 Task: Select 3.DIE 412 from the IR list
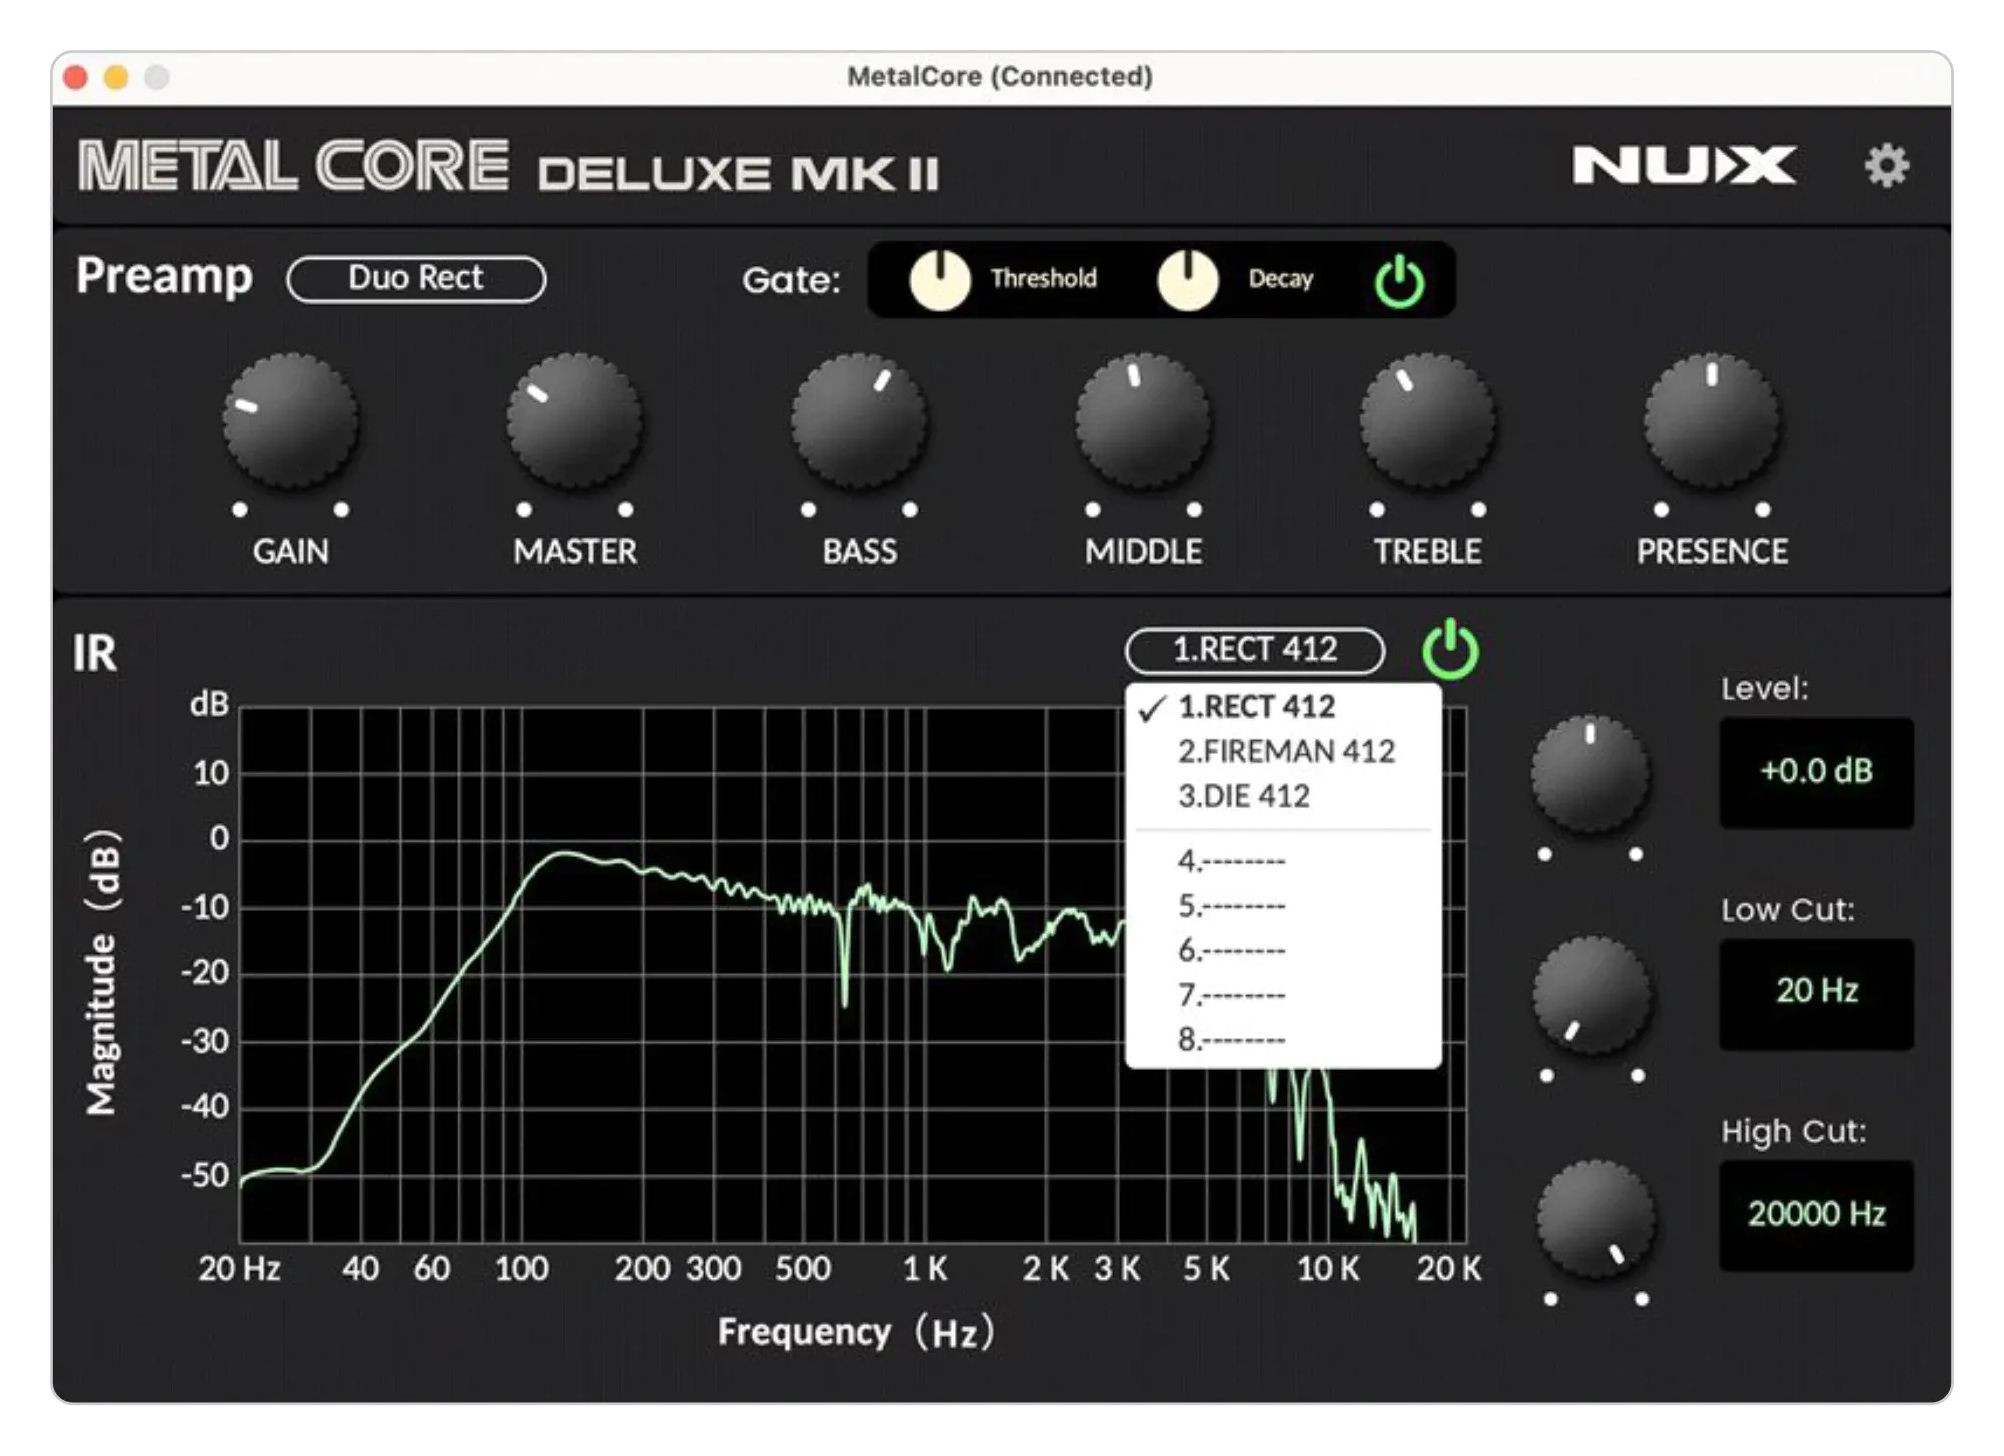(x=1245, y=796)
